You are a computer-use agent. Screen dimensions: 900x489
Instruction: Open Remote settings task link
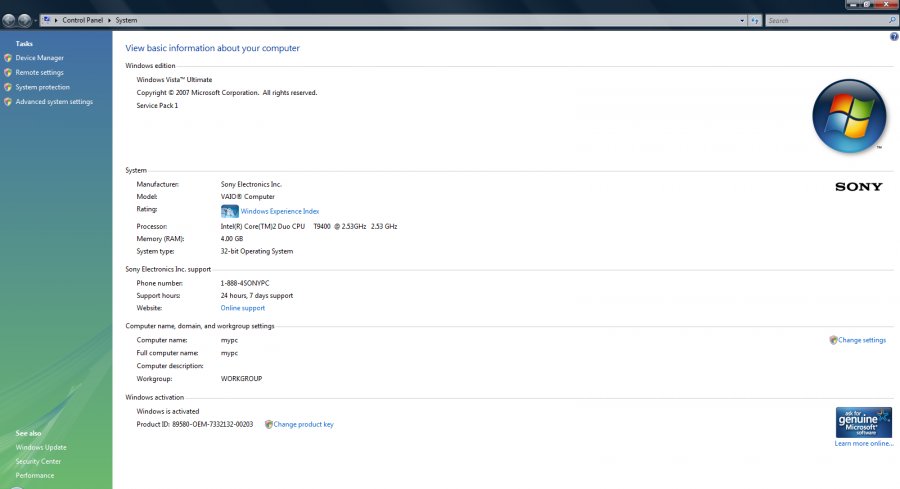point(40,72)
